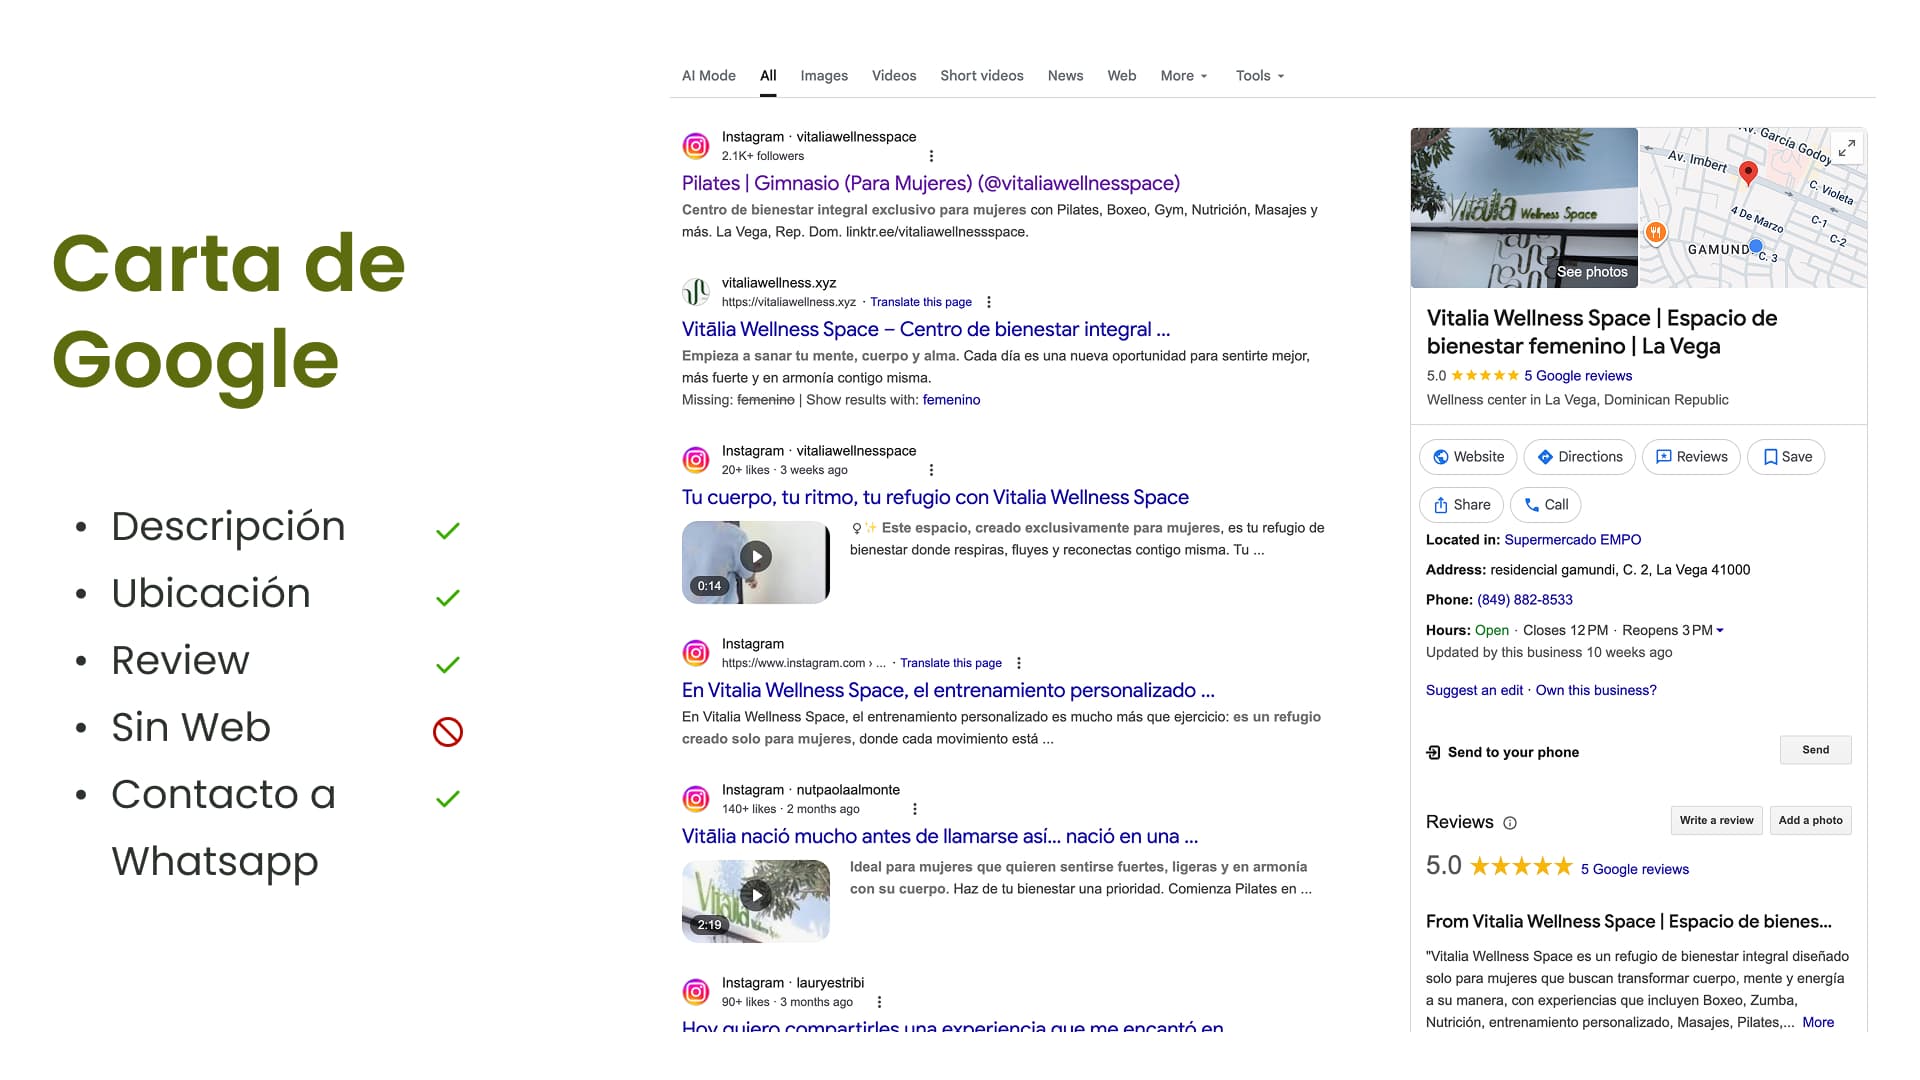The width and height of the screenshot is (1920, 1080).
Task: Open options menu for the Pilates Gimnasio result
Action: point(931,156)
